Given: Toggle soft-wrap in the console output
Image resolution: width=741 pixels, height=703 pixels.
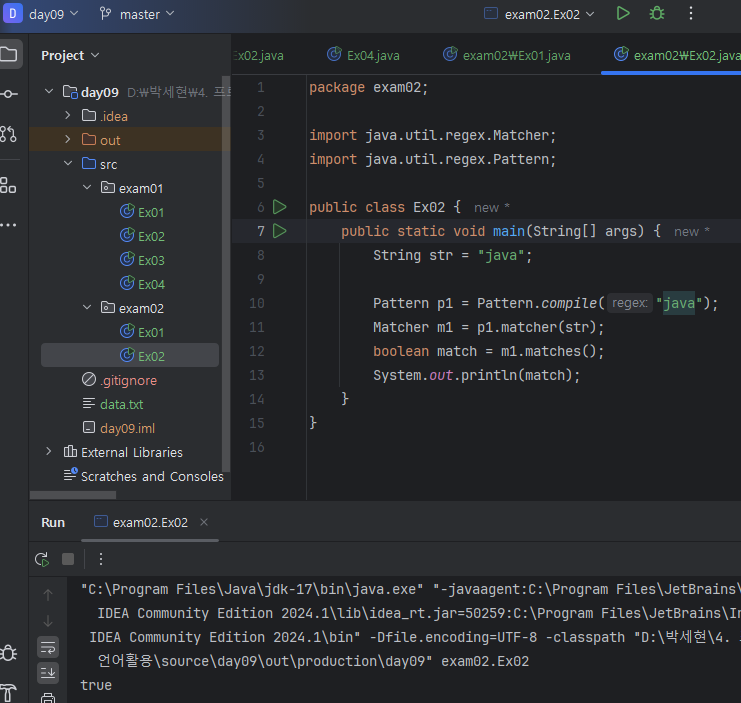Looking at the screenshot, I should pyautogui.click(x=48, y=647).
